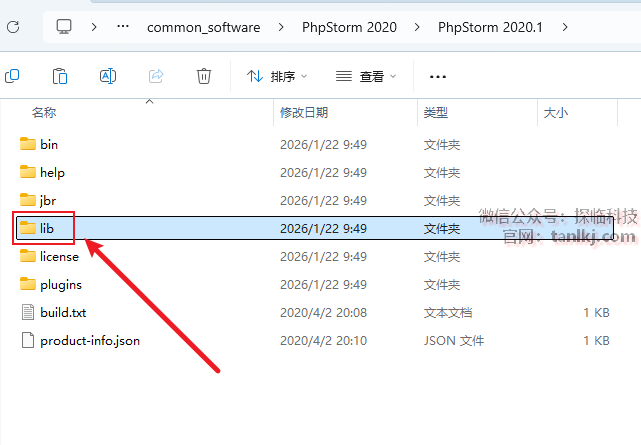This screenshot has height=445, width=641.
Task: Sort by 类型 column header
Action: click(436, 112)
